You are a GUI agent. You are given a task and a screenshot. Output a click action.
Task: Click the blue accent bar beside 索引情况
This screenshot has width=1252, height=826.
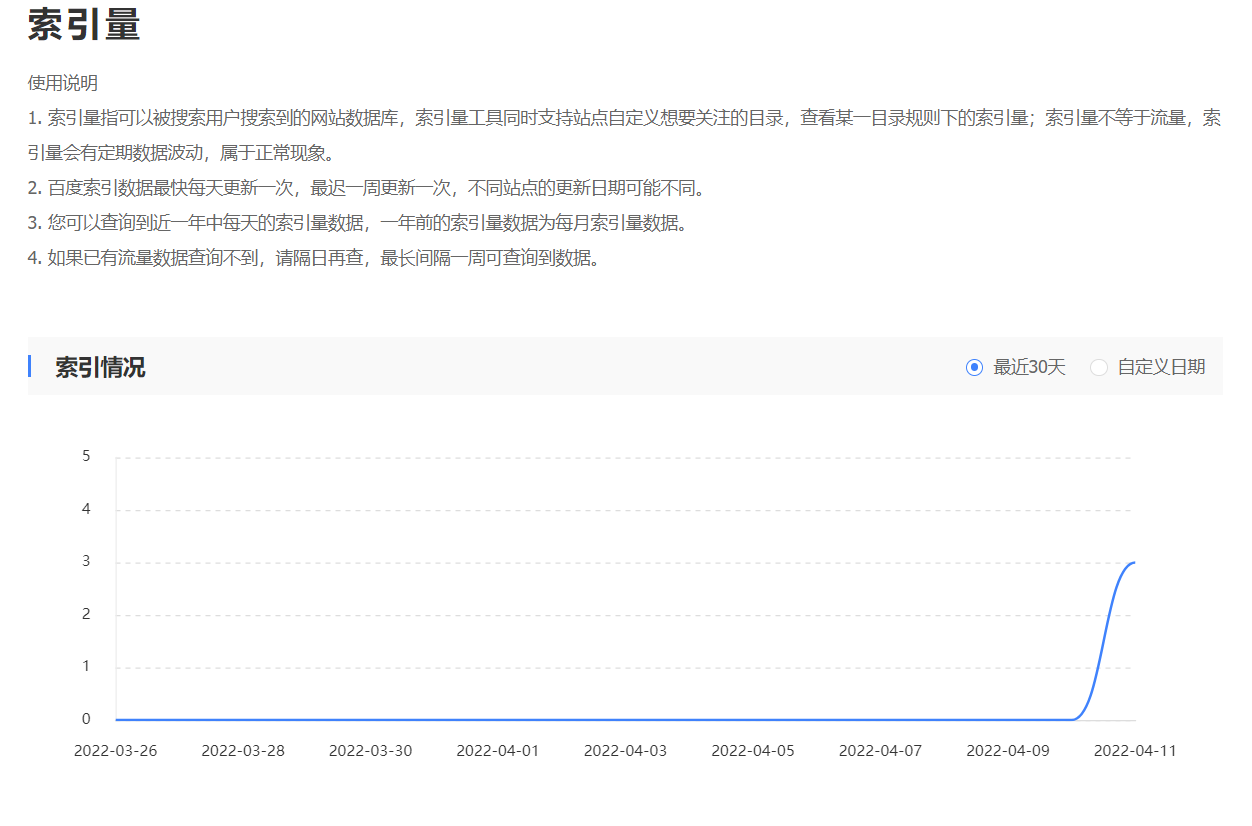pos(30,366)
